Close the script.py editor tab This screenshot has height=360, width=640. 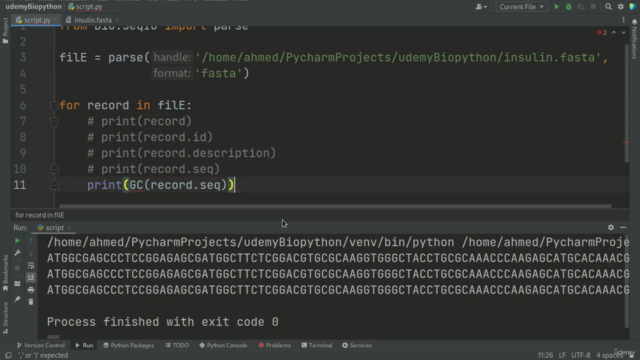(x=56, y=20)
